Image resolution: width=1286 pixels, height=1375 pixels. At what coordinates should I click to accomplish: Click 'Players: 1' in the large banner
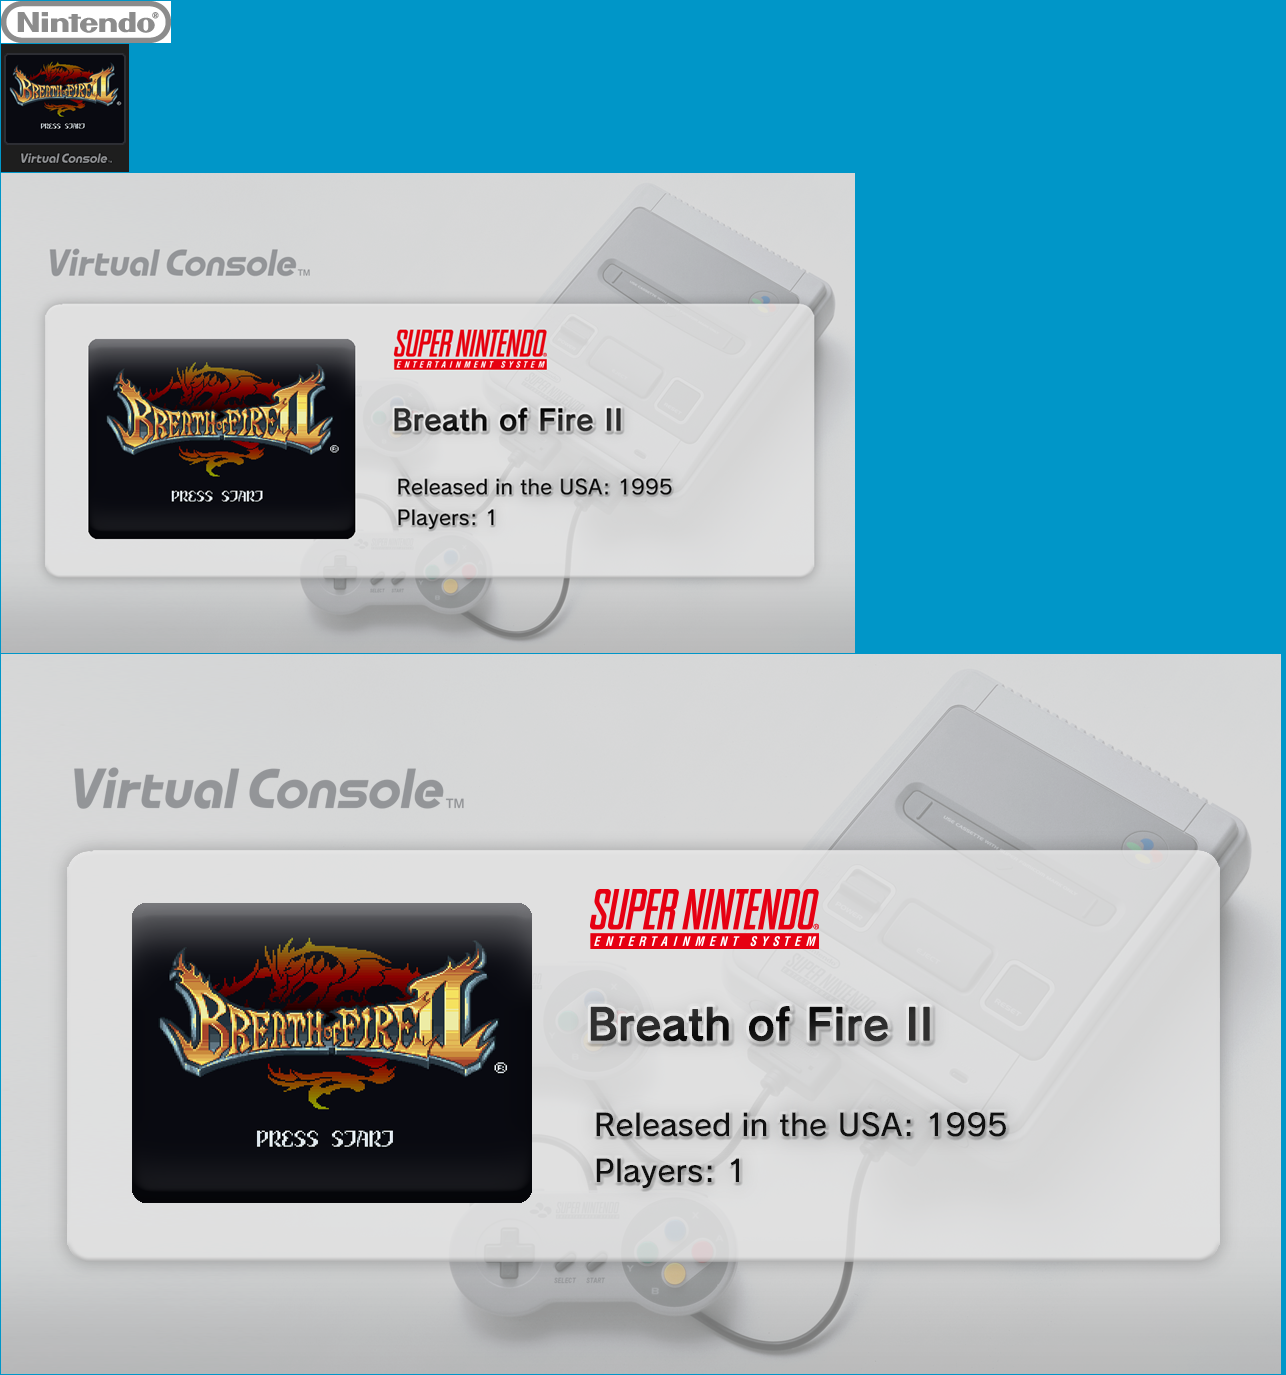tap(669, 1171)
